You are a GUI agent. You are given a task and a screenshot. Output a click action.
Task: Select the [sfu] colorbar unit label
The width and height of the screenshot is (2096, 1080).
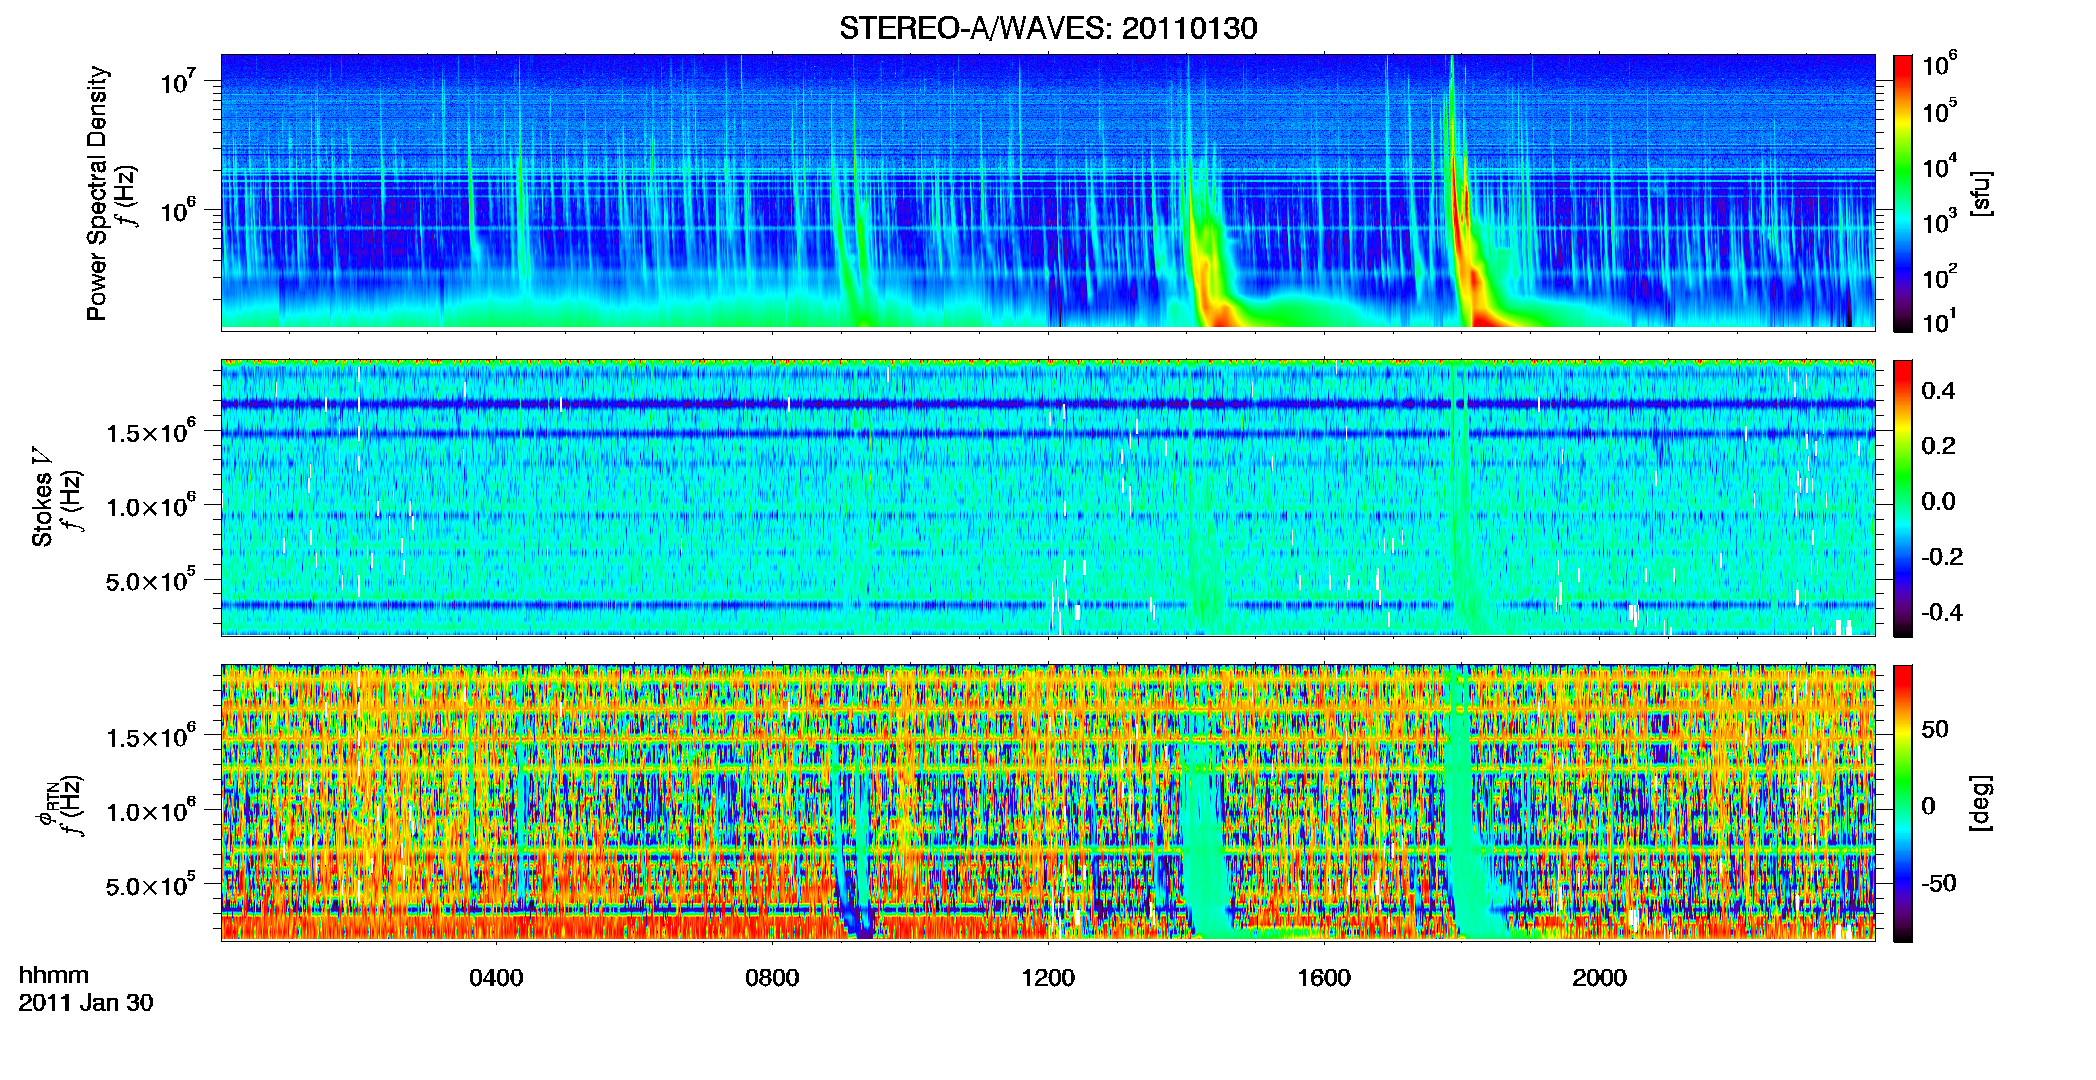(1981, 193)
